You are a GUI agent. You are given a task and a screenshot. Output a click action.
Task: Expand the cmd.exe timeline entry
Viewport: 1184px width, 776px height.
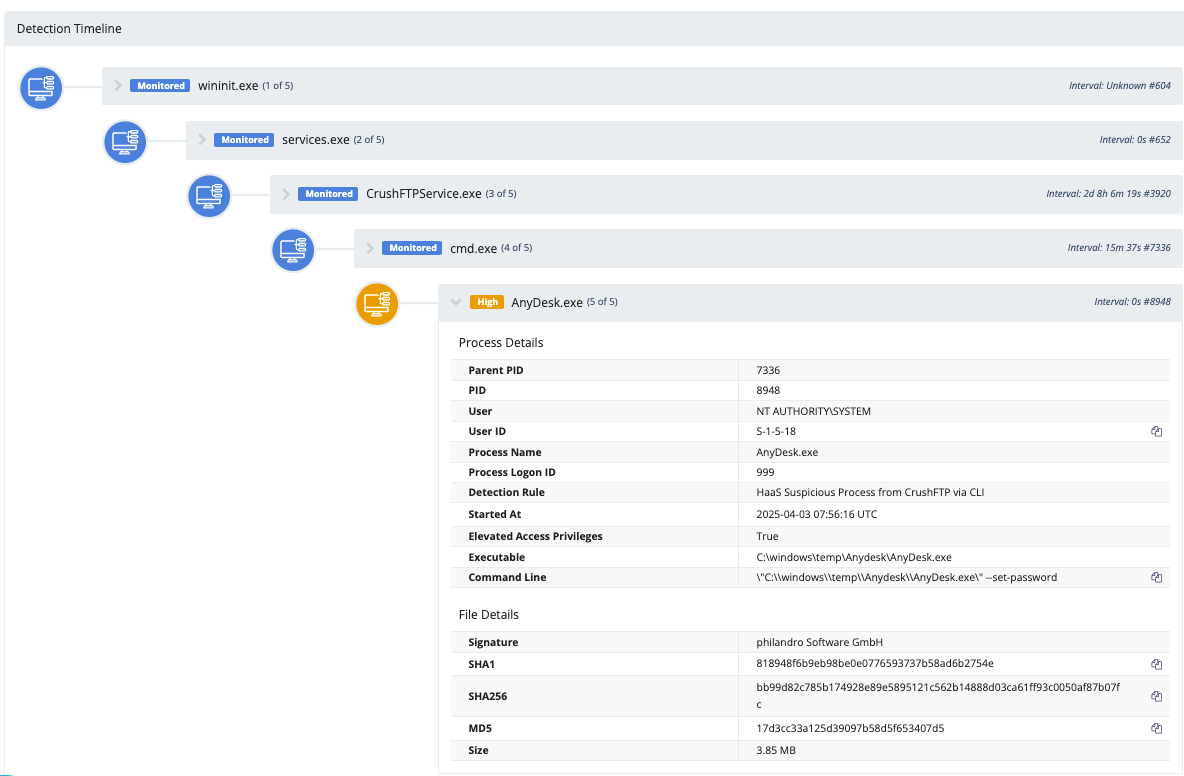369,248
